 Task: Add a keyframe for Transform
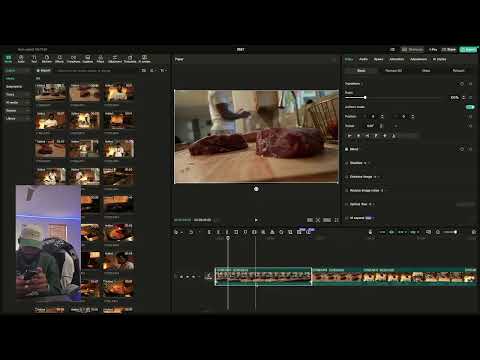(x=470, y=84)
